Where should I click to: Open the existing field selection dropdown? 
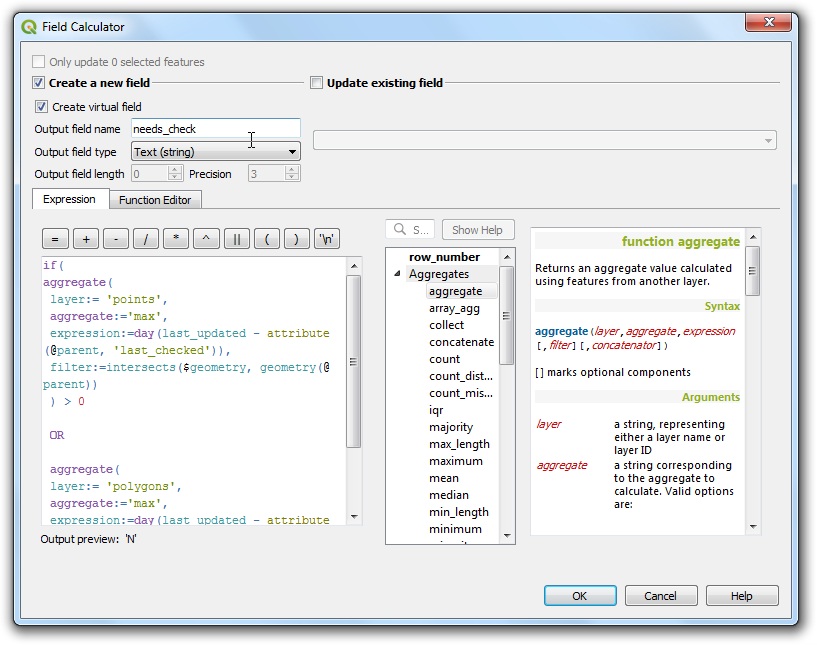[544, 141]
